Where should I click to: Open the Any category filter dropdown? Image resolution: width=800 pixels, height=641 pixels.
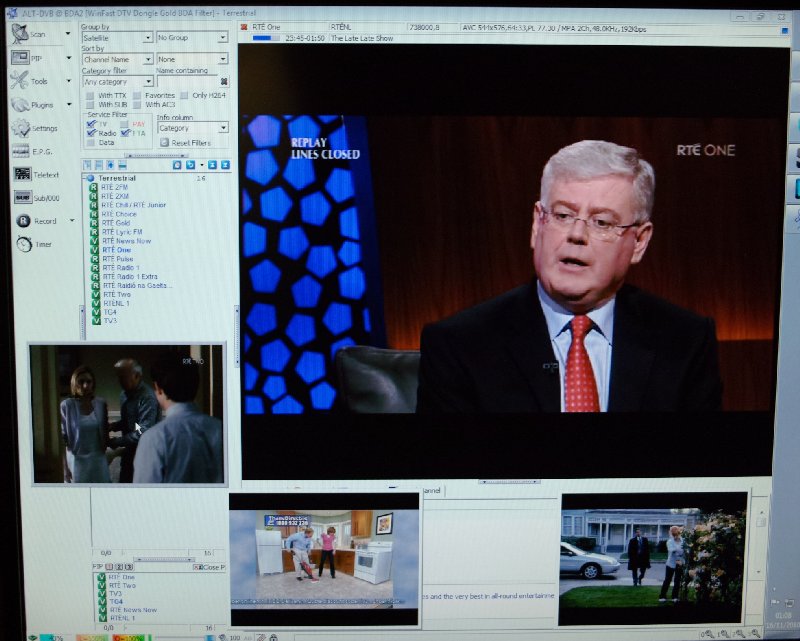pos(117,82)
